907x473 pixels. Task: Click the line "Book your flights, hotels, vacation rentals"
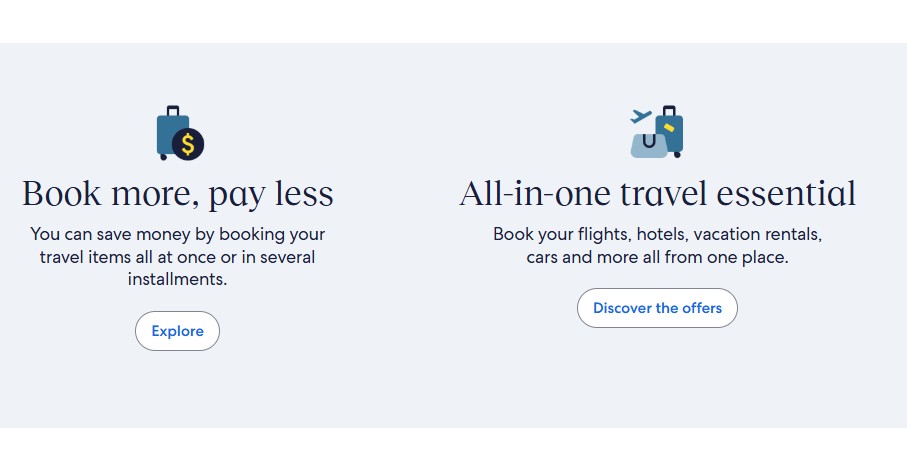coord(657,234)
